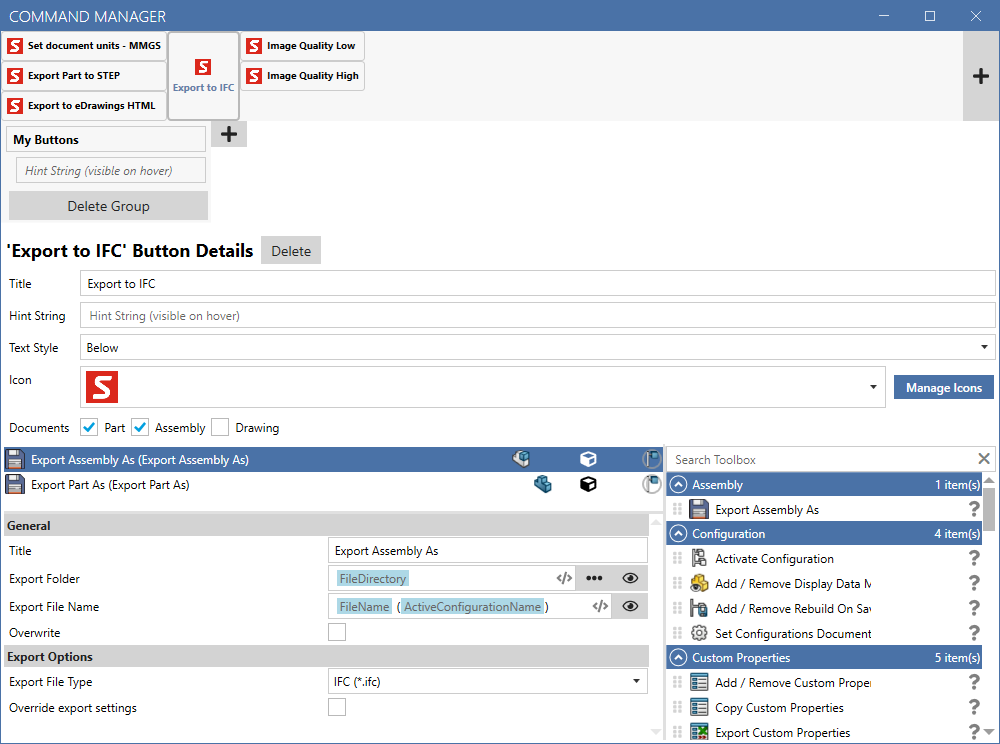Click the assembly icon in the Export Assembly As row
1000x744 pixels.
click(521, 459)
